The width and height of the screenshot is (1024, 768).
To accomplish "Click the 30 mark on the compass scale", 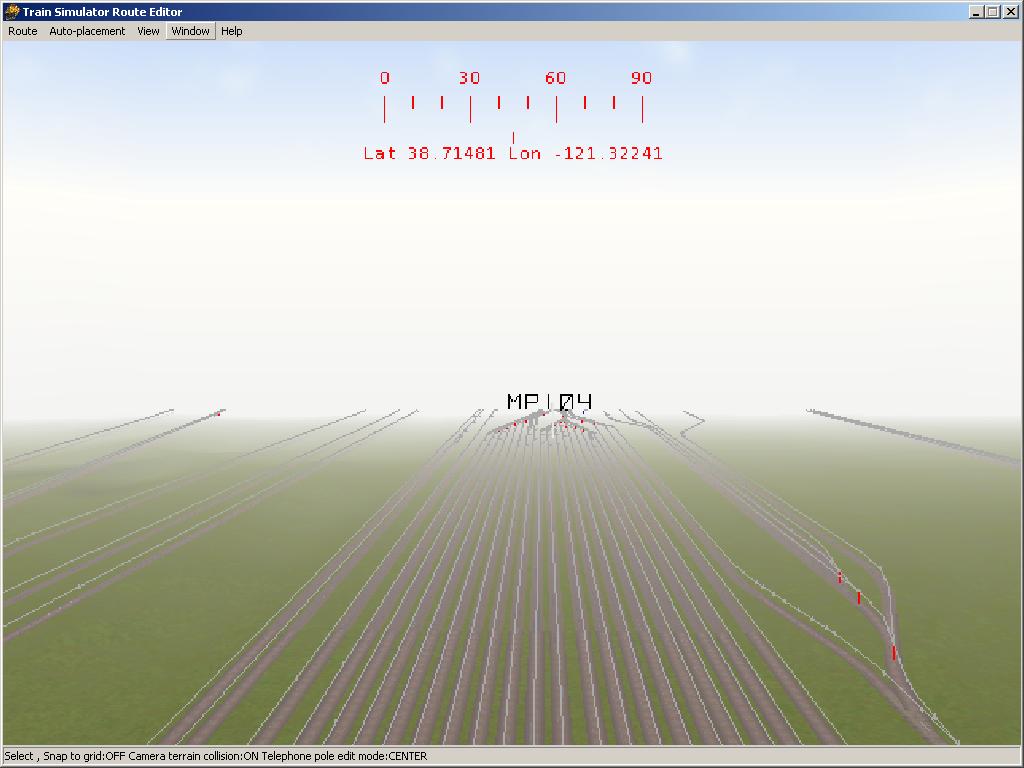I will click(469, 78).
